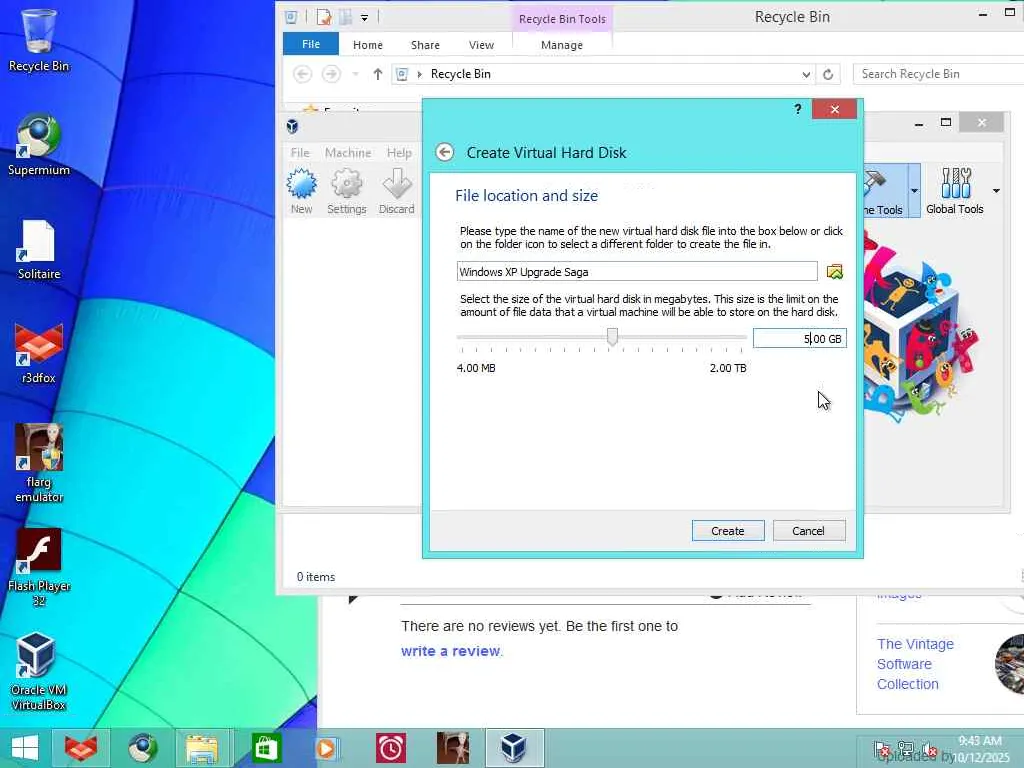Switch to VirtualBox in the taskbar
This screenshot has height=768, width=1024.
(514, 748)
